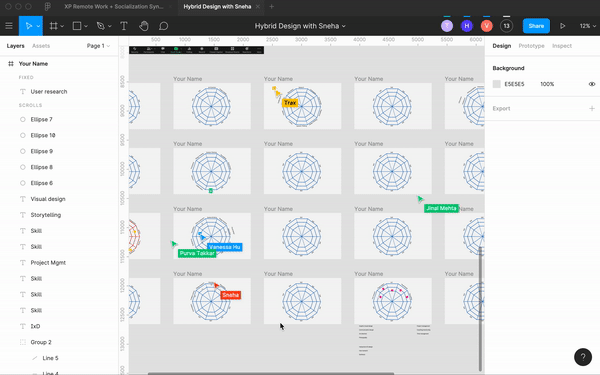Open Move tool options arrow
This screenshot has height=375, width=600.
click(x=38, y=26)
